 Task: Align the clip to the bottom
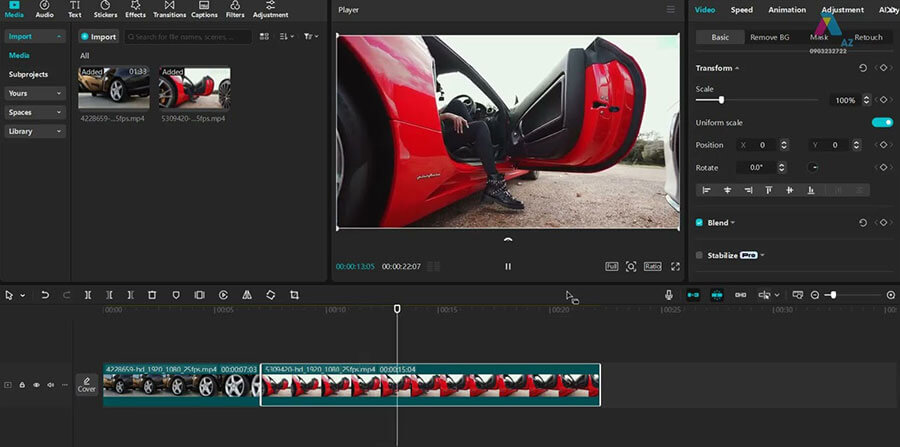[x=810, y=190]
